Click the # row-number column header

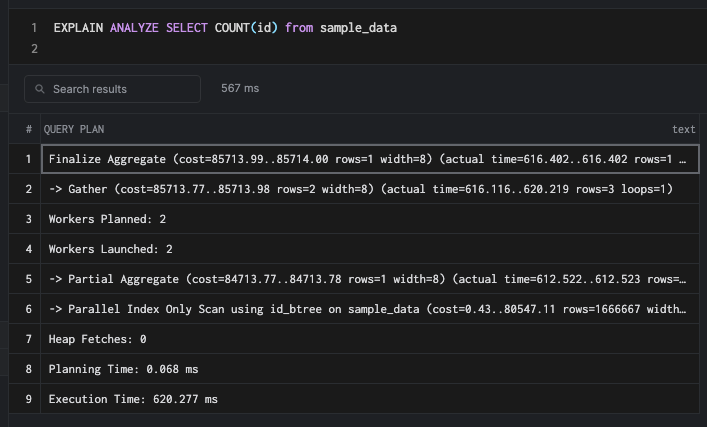click(29, 129)
